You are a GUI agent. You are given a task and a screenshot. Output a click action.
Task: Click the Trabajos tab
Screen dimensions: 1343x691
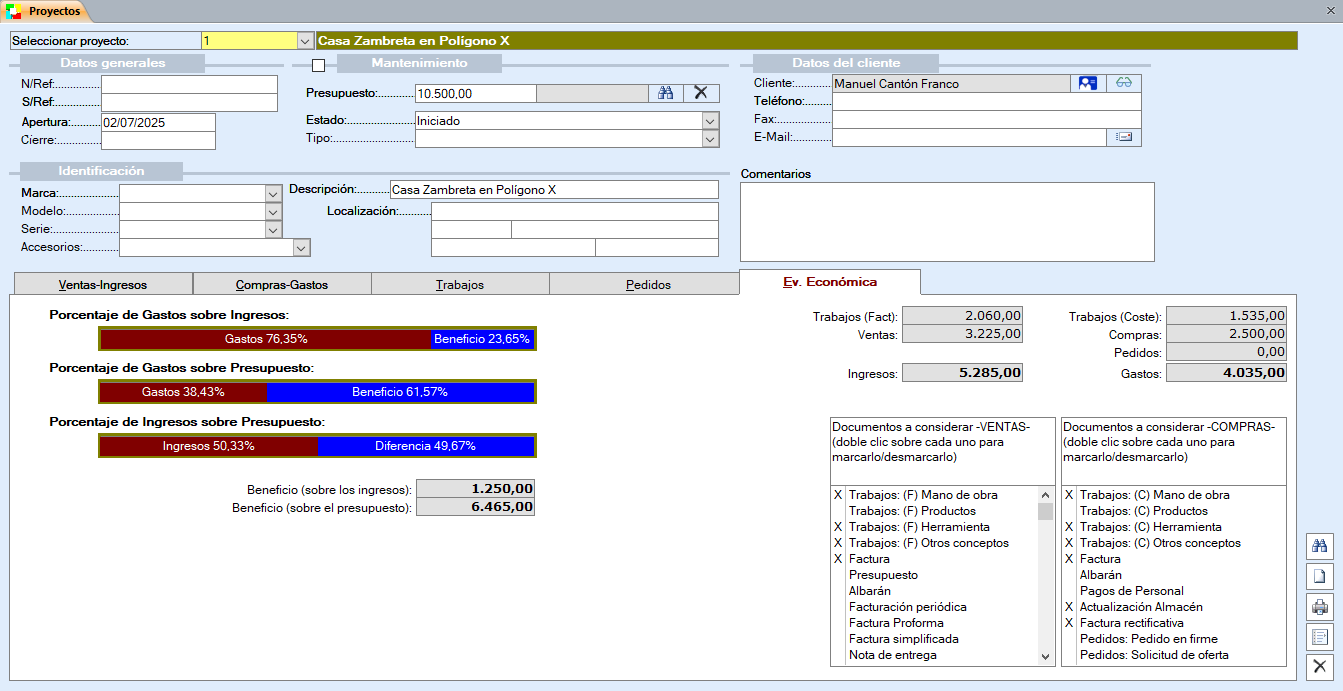click(x=460, y=284)
